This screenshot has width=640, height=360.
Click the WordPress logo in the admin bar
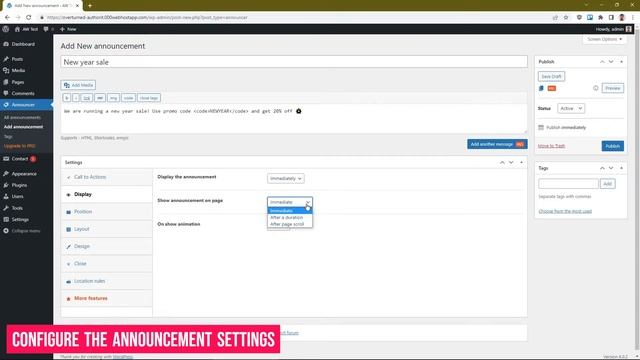coord(6,29)
